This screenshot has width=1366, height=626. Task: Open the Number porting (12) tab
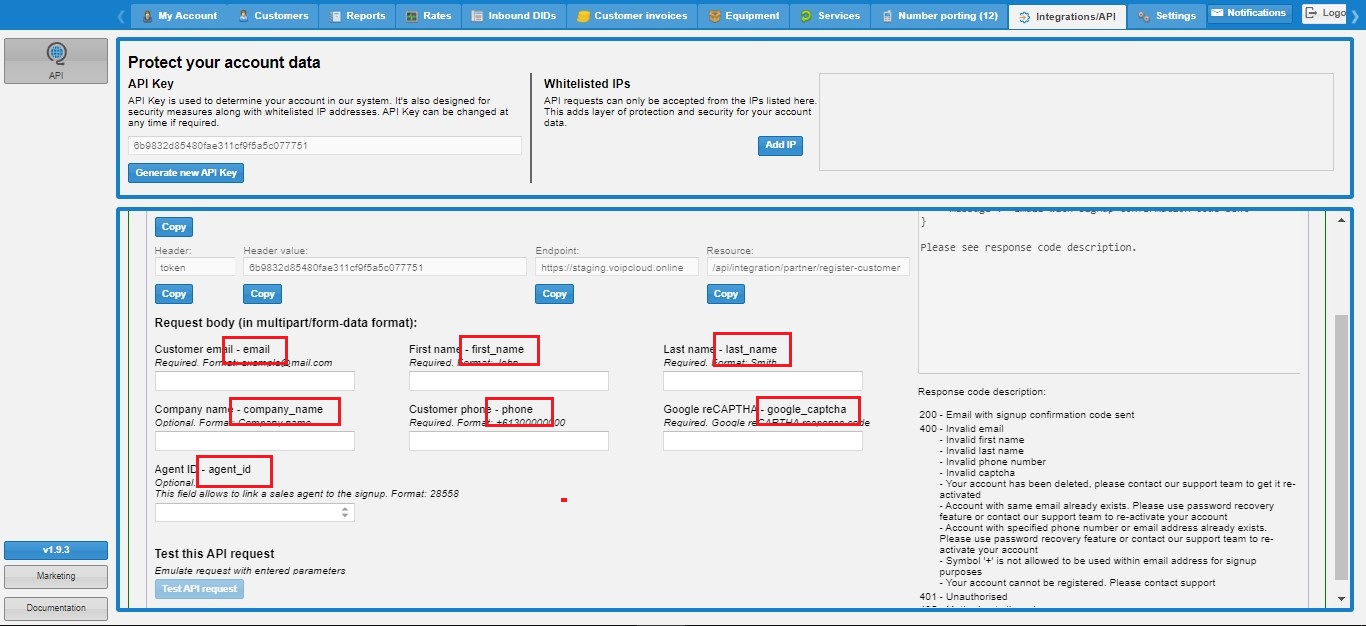click(x=938, y=16)
